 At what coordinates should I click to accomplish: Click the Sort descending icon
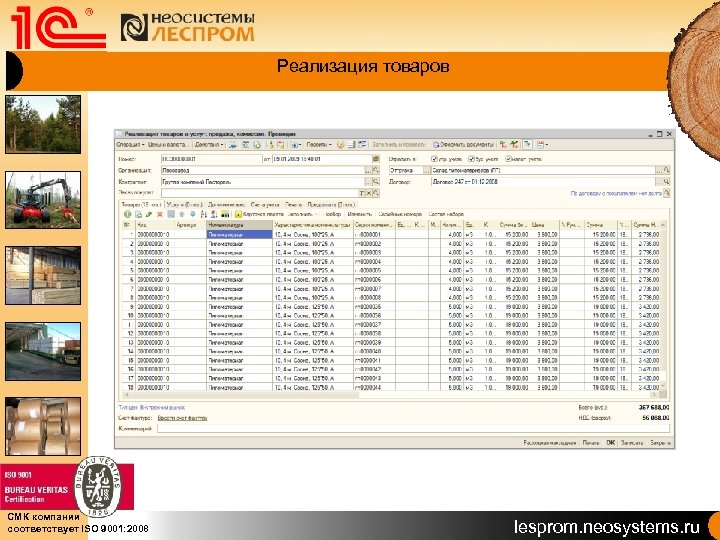(x=214, y=214)
